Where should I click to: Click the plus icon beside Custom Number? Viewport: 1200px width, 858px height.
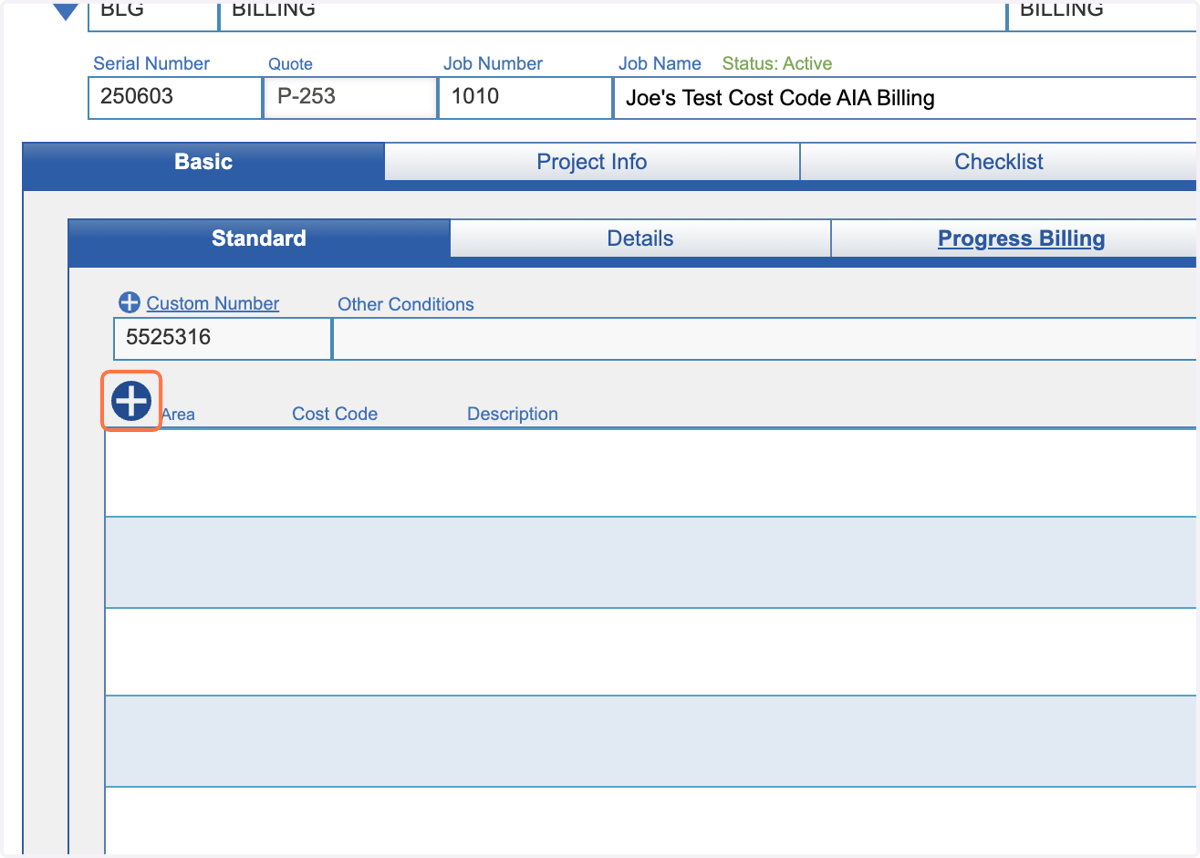pyautogui.click(x=129, y=303)
